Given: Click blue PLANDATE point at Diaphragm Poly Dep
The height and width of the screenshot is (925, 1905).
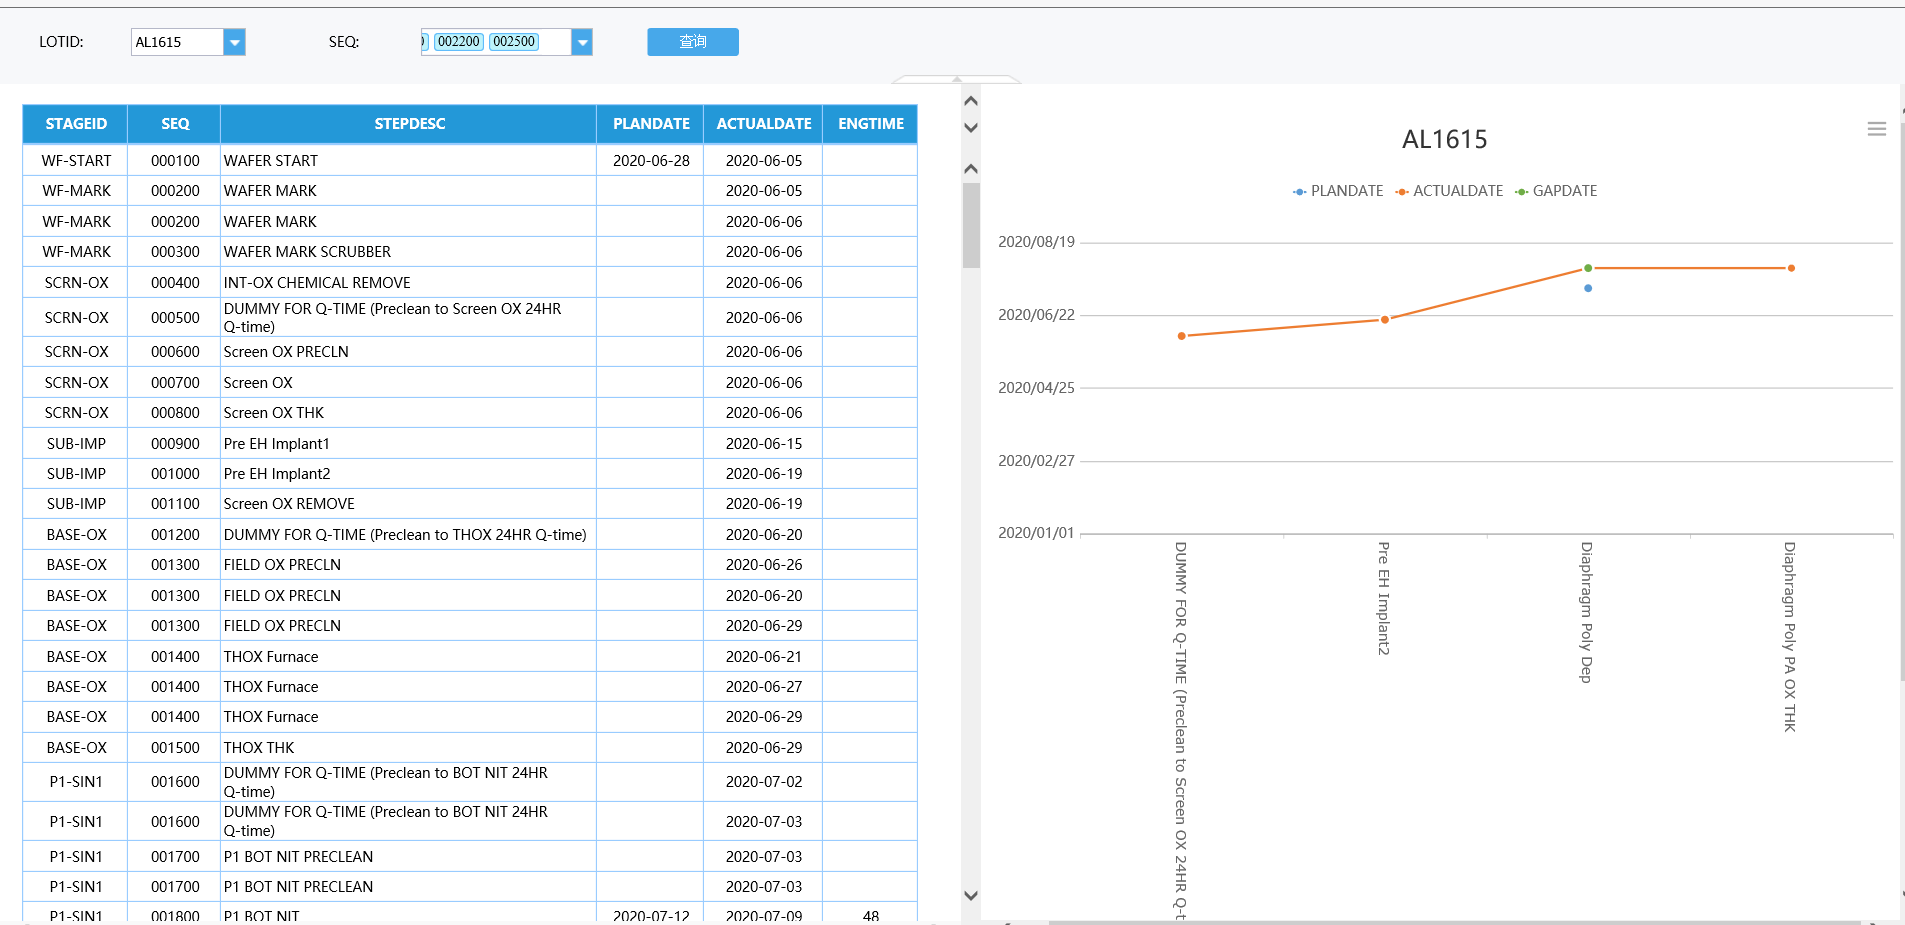Looking at the screenshot, I should (1588, 288).
